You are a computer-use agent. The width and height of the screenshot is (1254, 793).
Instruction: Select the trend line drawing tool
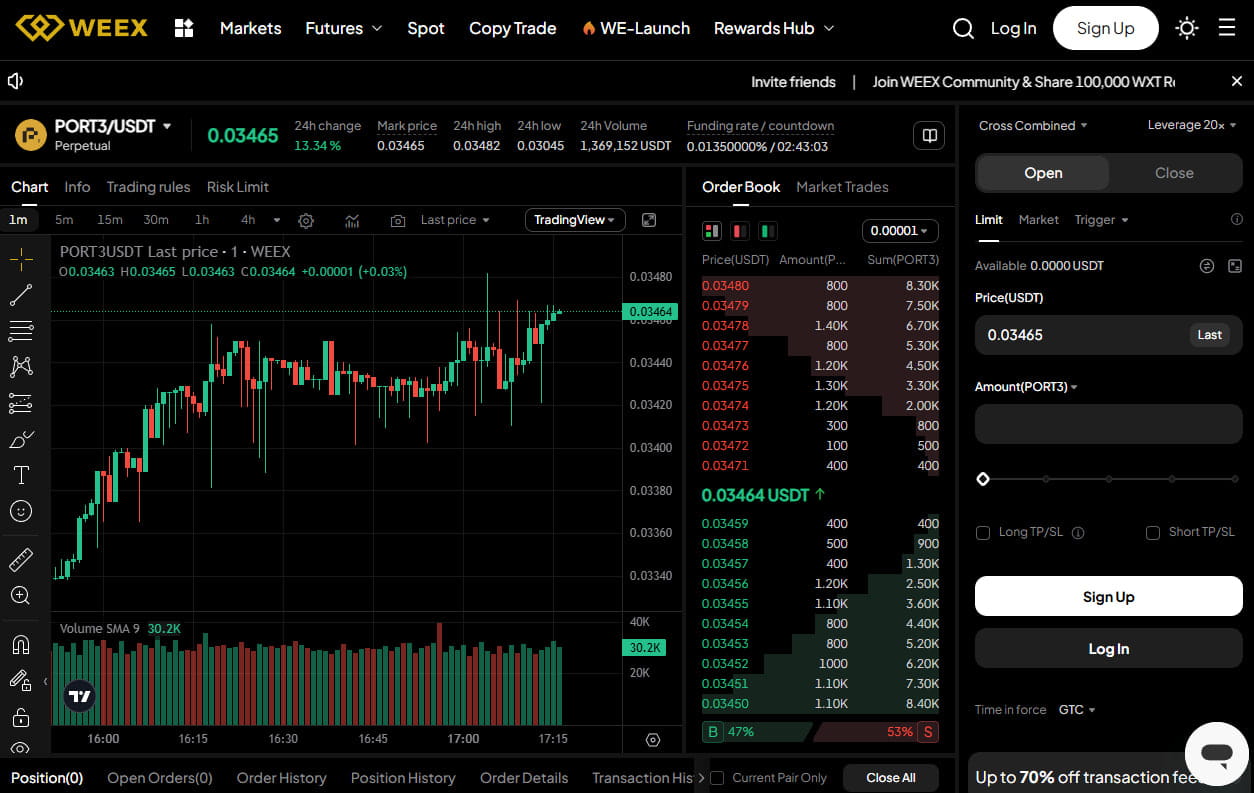coord(21,295)
